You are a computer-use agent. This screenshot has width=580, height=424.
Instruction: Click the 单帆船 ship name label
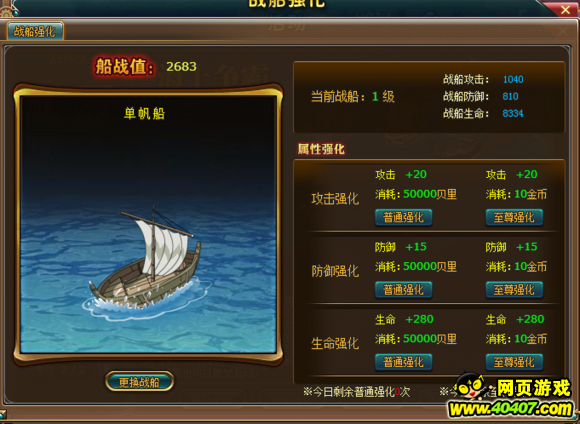144,113
